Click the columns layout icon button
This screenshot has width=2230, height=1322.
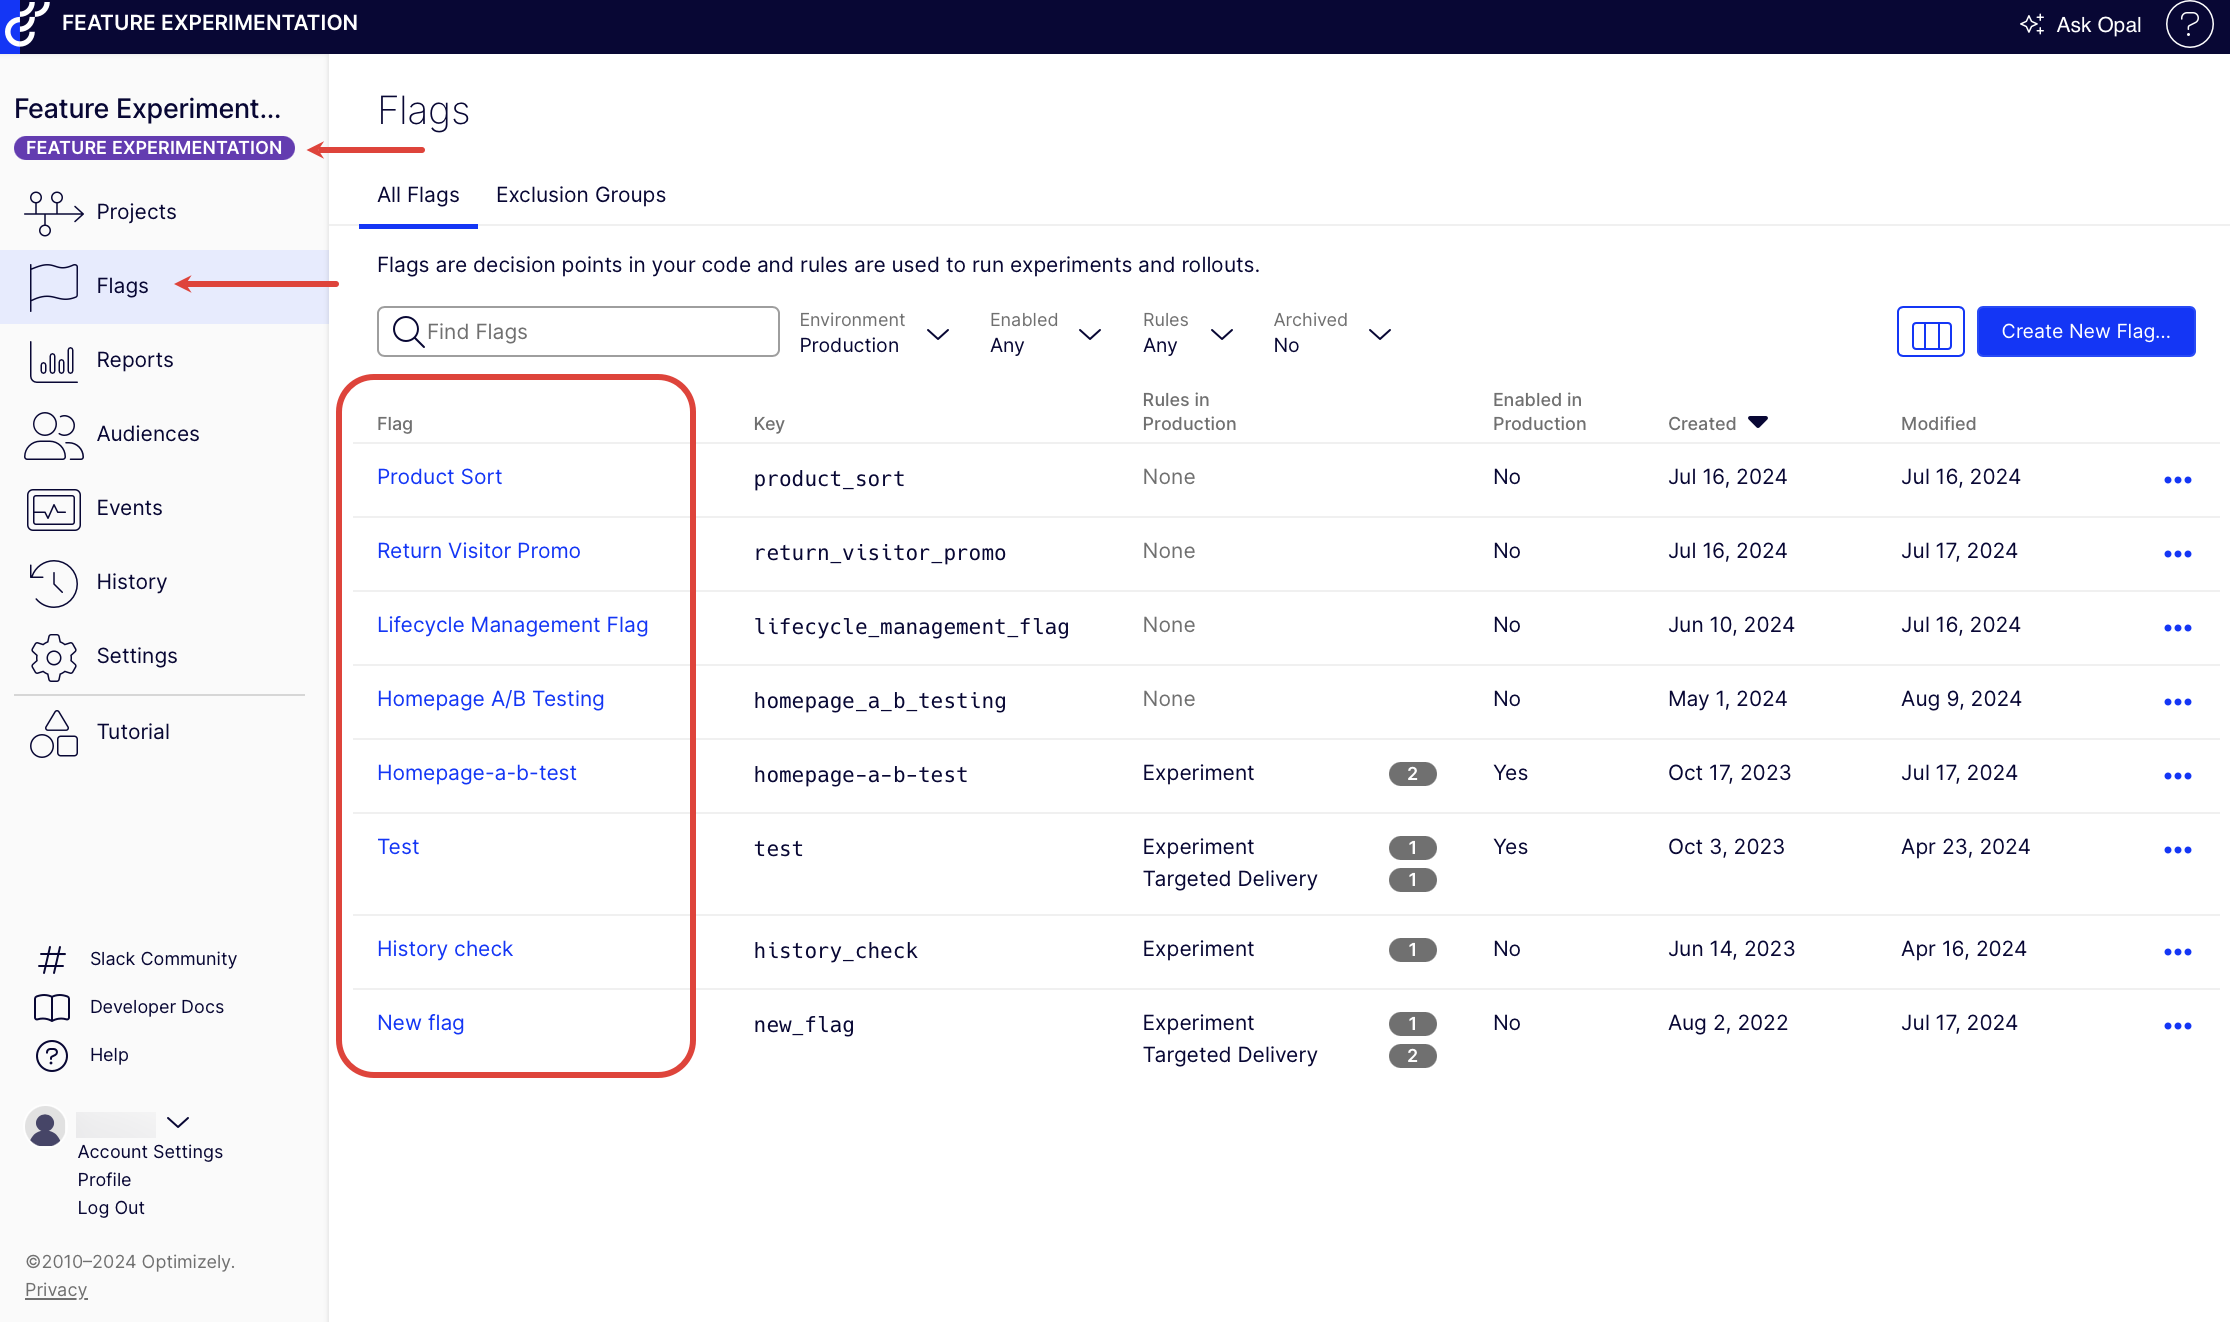coord(1930,332)
